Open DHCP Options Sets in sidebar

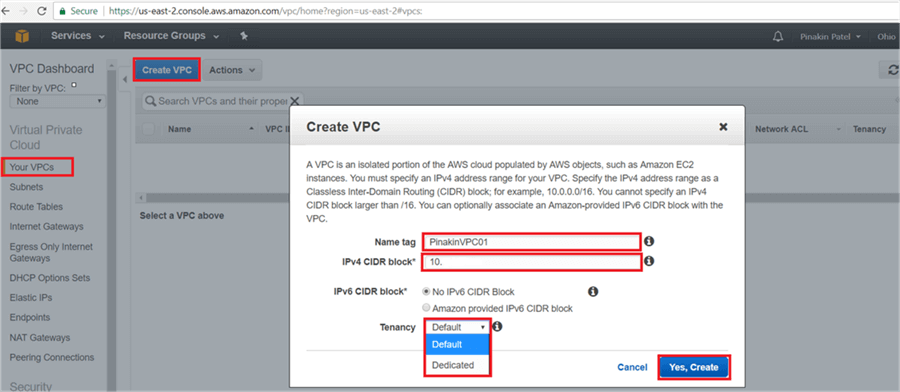pos(50,278)
